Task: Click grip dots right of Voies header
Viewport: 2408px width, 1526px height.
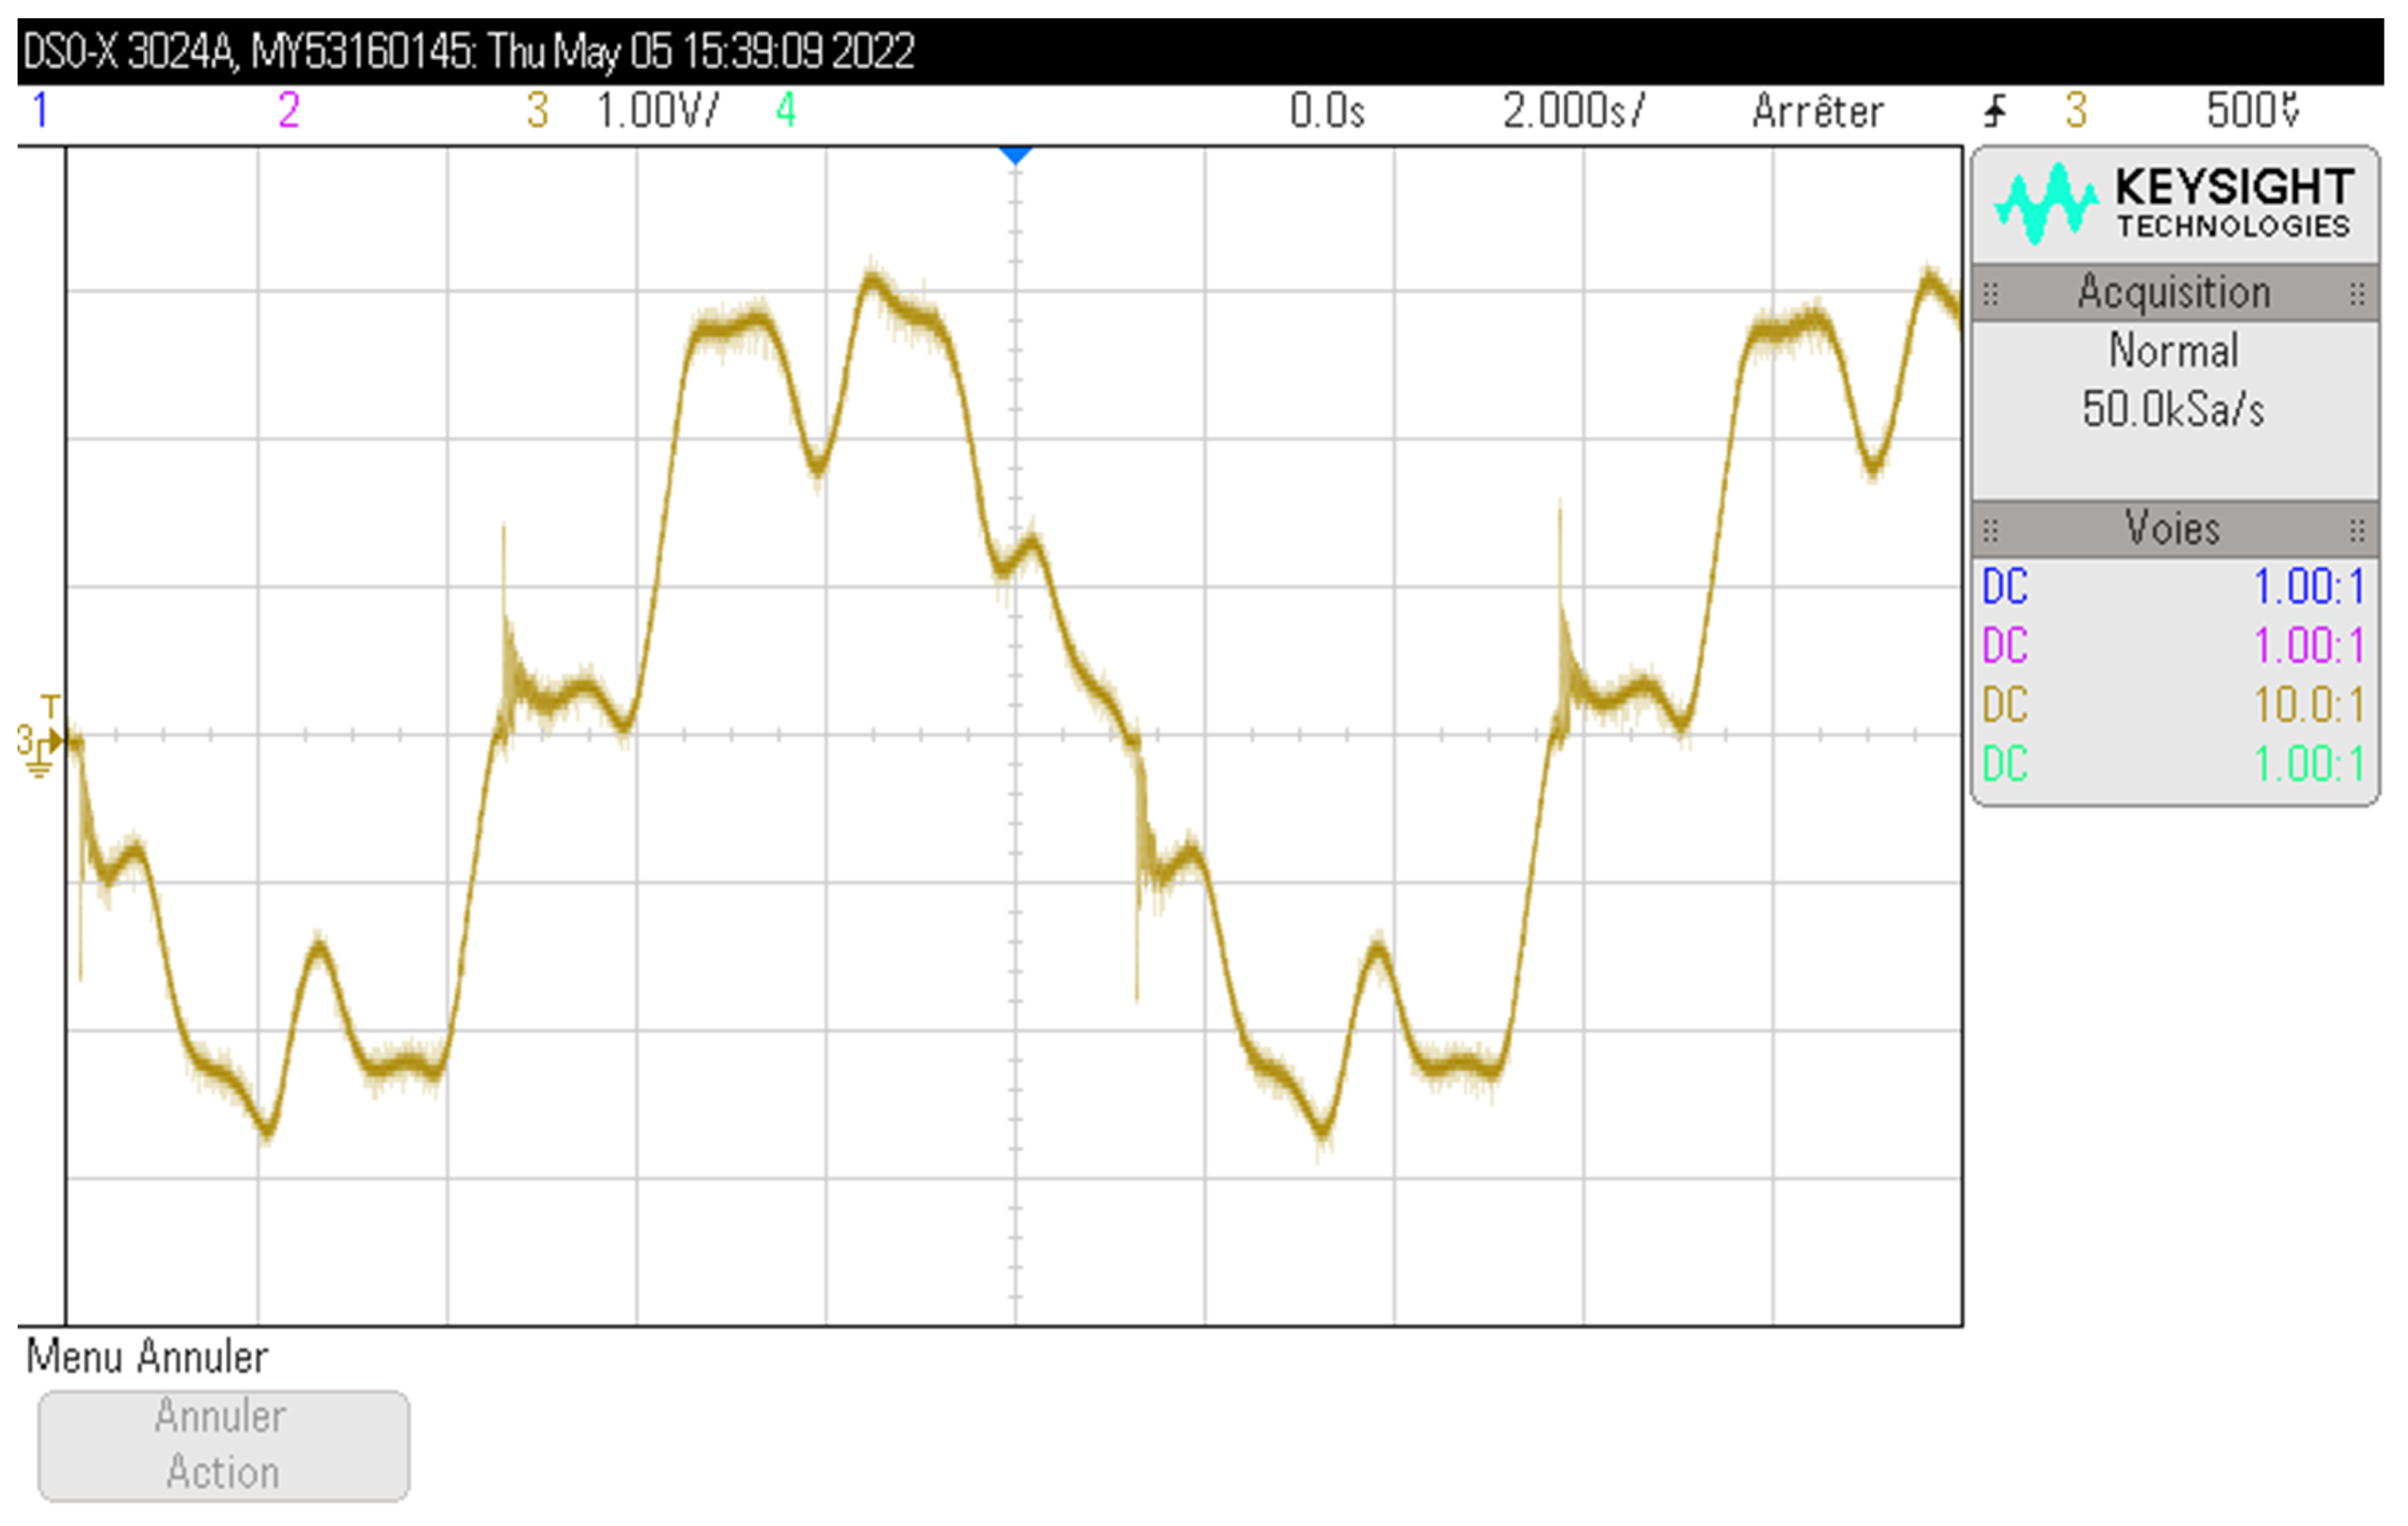Action: click(2357, 530)
